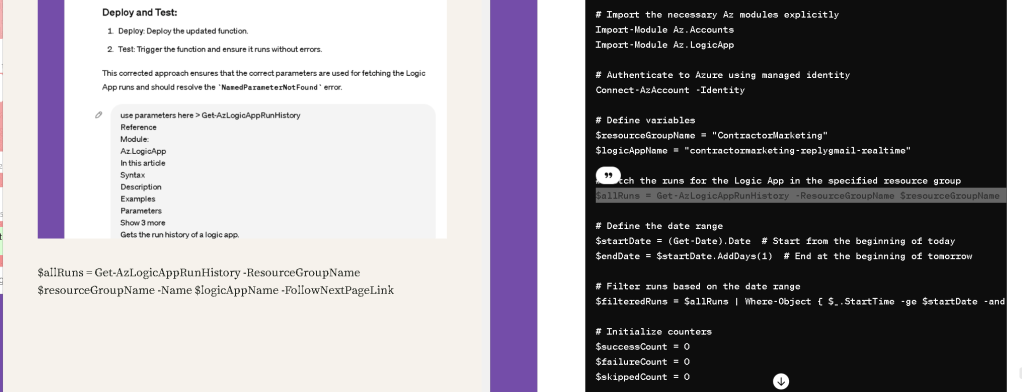Click the "# Filter runs based on the date range" comment
This screenshot has width=1022, height=392.
click(697, 286)
